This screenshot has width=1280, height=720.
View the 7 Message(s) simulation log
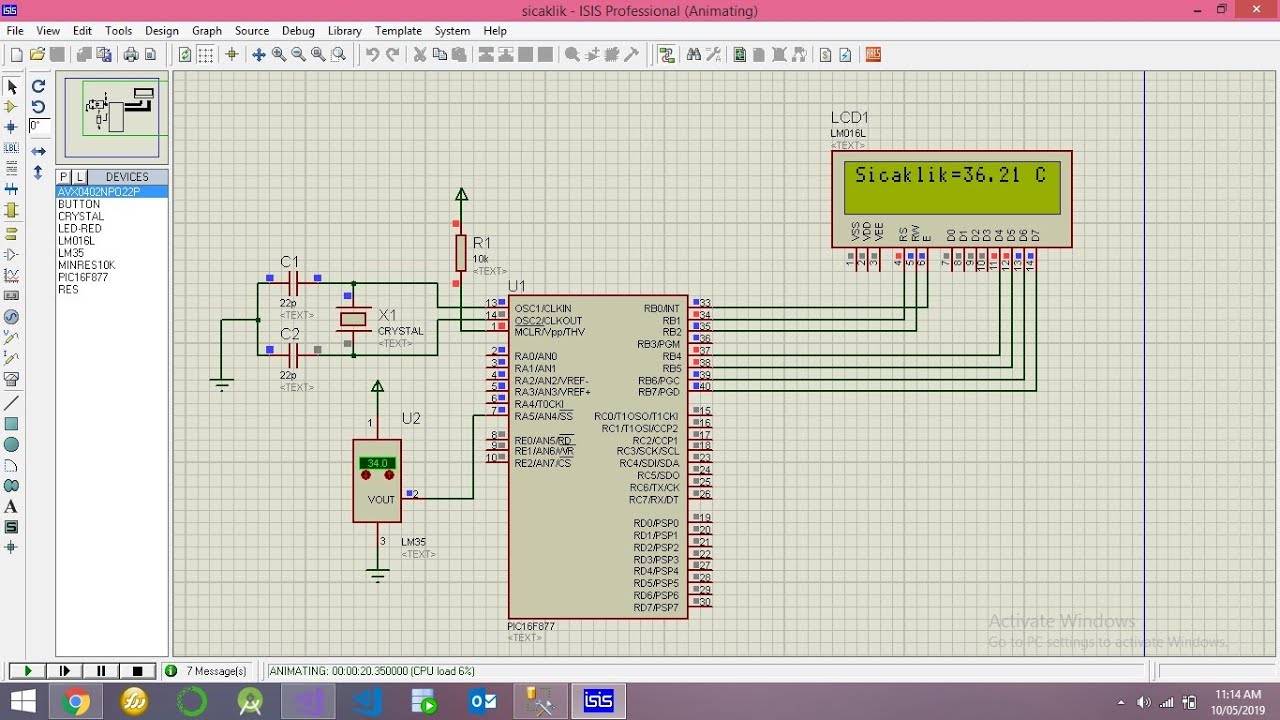pyautogui.click(x=206, y=671)
